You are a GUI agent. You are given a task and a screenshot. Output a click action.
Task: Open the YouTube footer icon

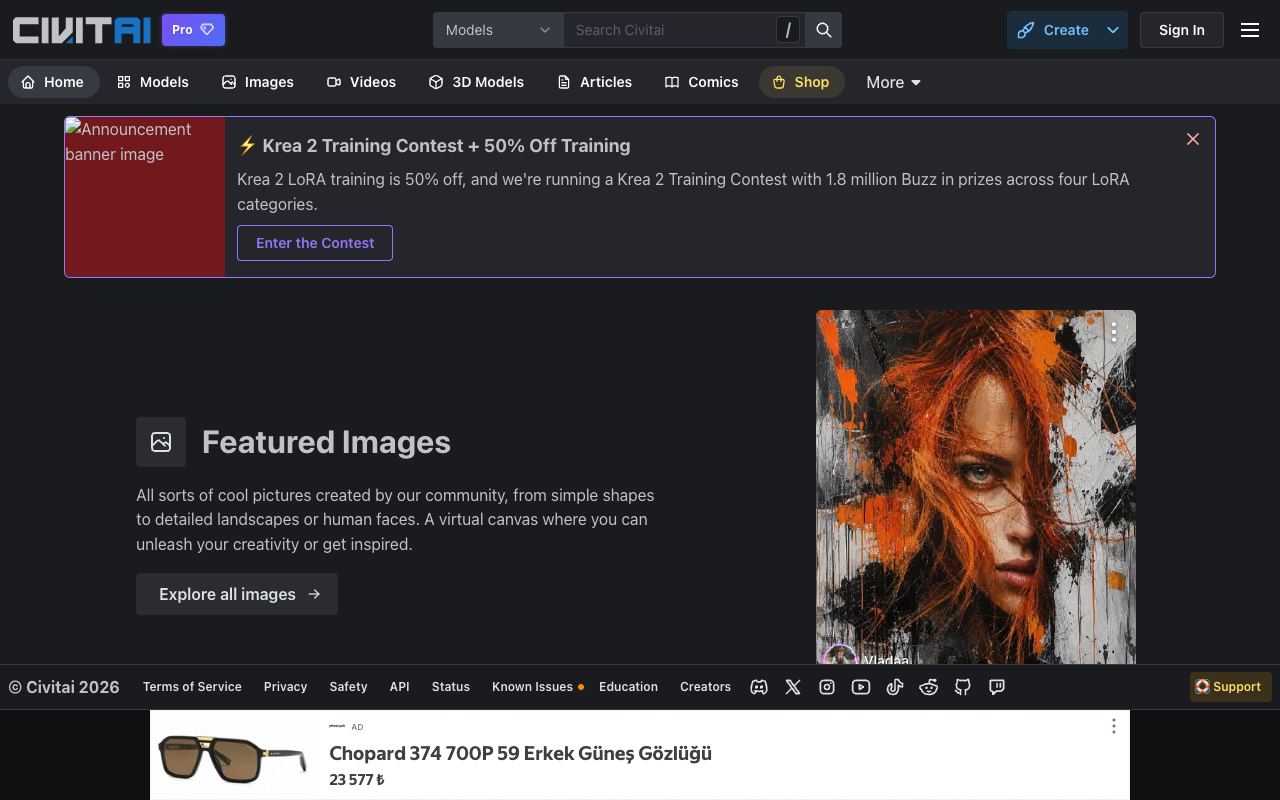click(x=861, y=687)
